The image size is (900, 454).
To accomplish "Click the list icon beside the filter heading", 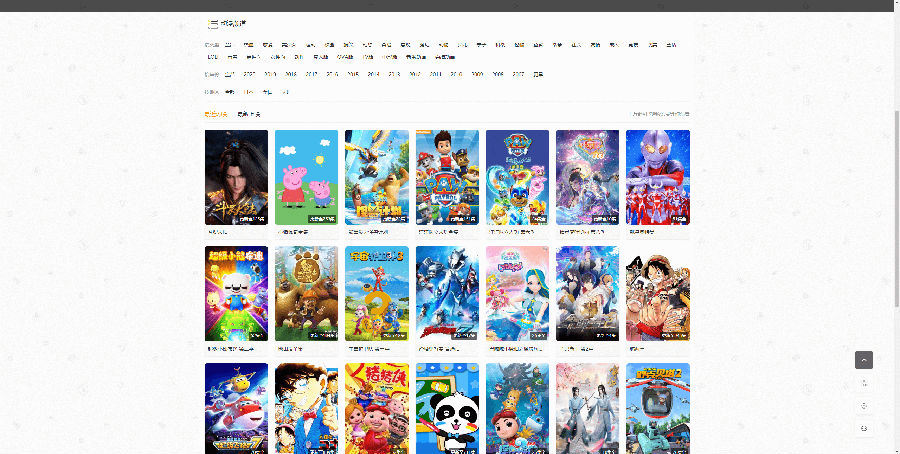I will [212, 24].
